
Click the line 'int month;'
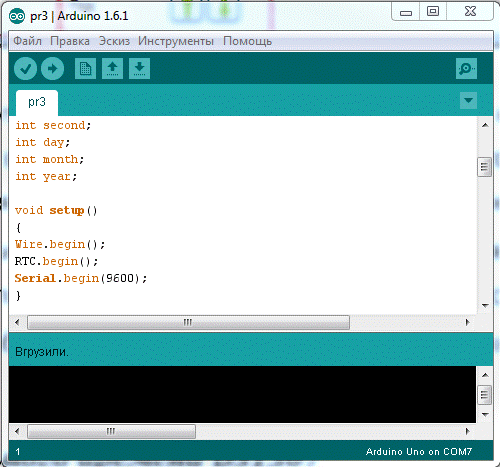point(49,159)
